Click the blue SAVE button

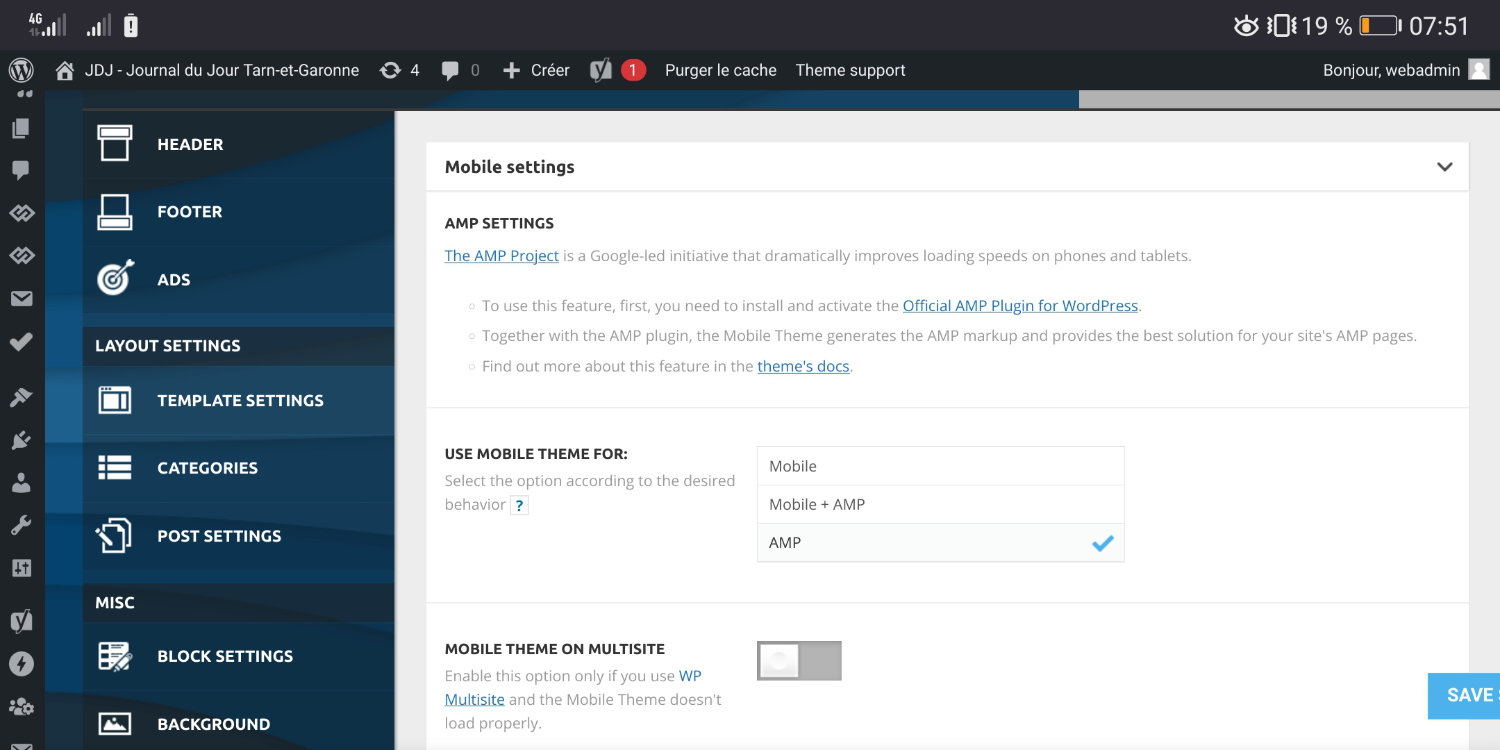point(1464,695)
